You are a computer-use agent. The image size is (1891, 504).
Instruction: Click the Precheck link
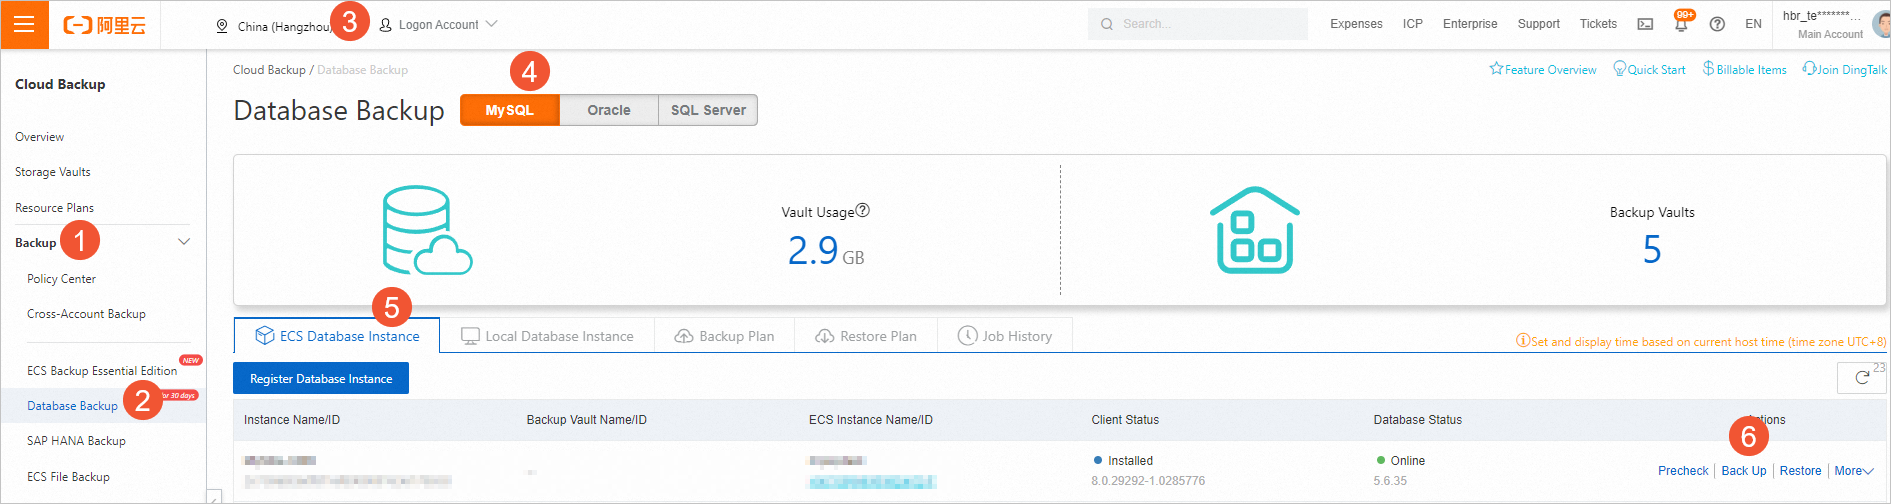click(x=1683, y=471)
